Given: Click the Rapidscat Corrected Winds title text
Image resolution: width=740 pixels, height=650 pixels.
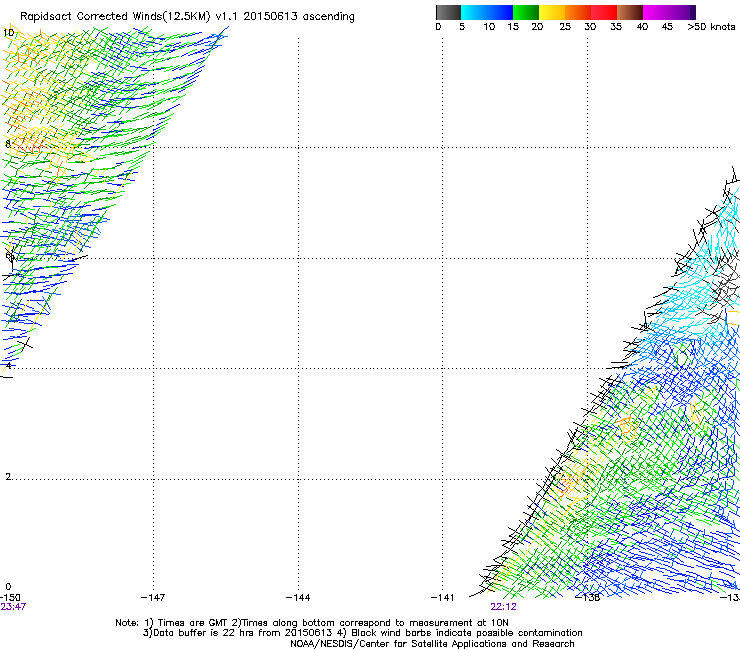Looking at the screenshot, I should click(x=187, y=17).
